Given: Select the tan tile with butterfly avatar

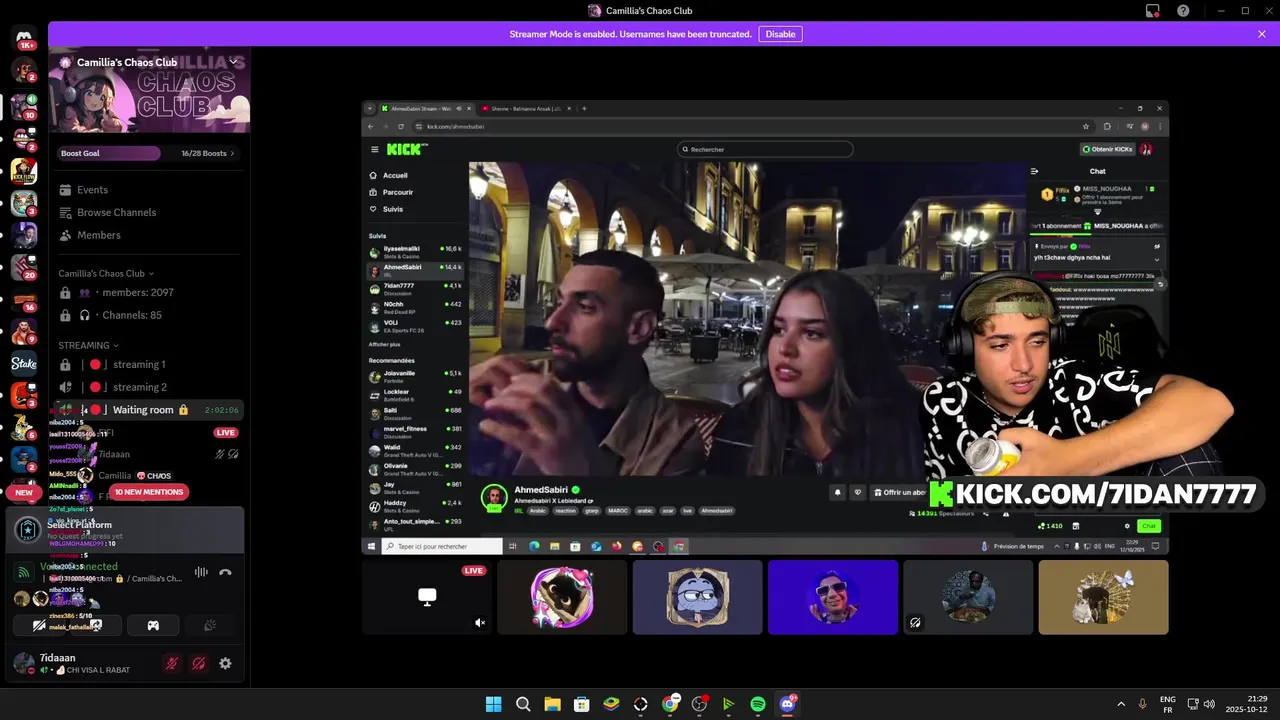Looking at the screenshot, I should point(1103,597).
